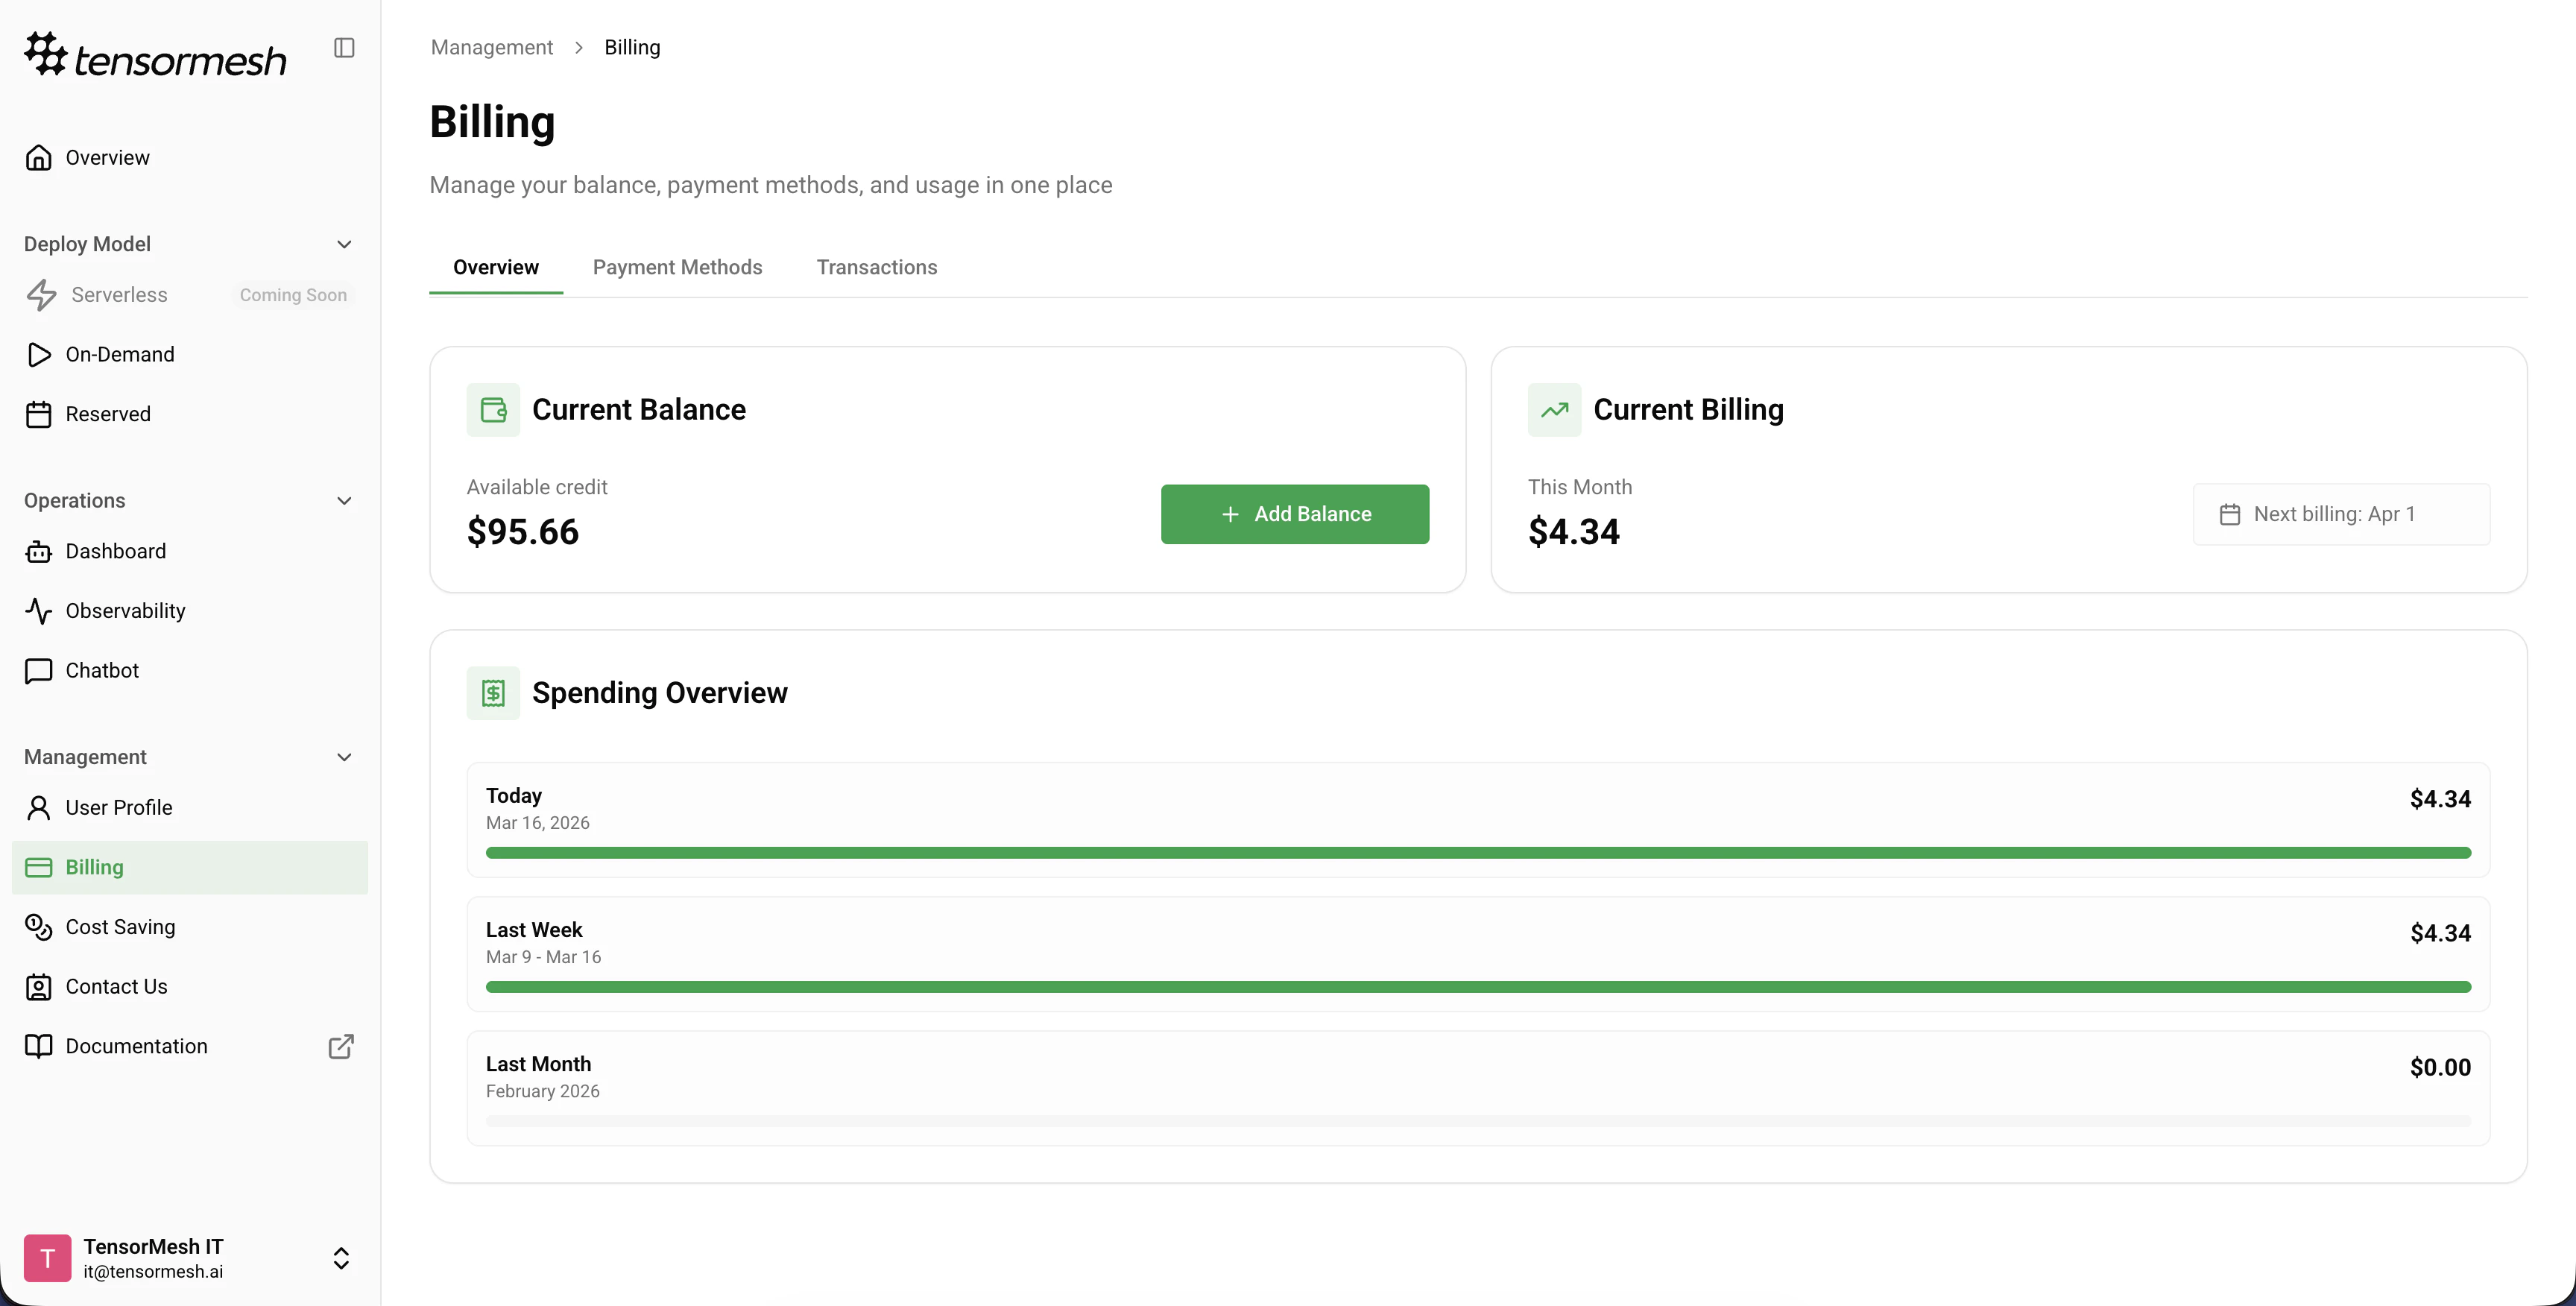Toggle the TensorMesh IT account switcher
This screenshot has height=1306, width=2576.
341,1258
